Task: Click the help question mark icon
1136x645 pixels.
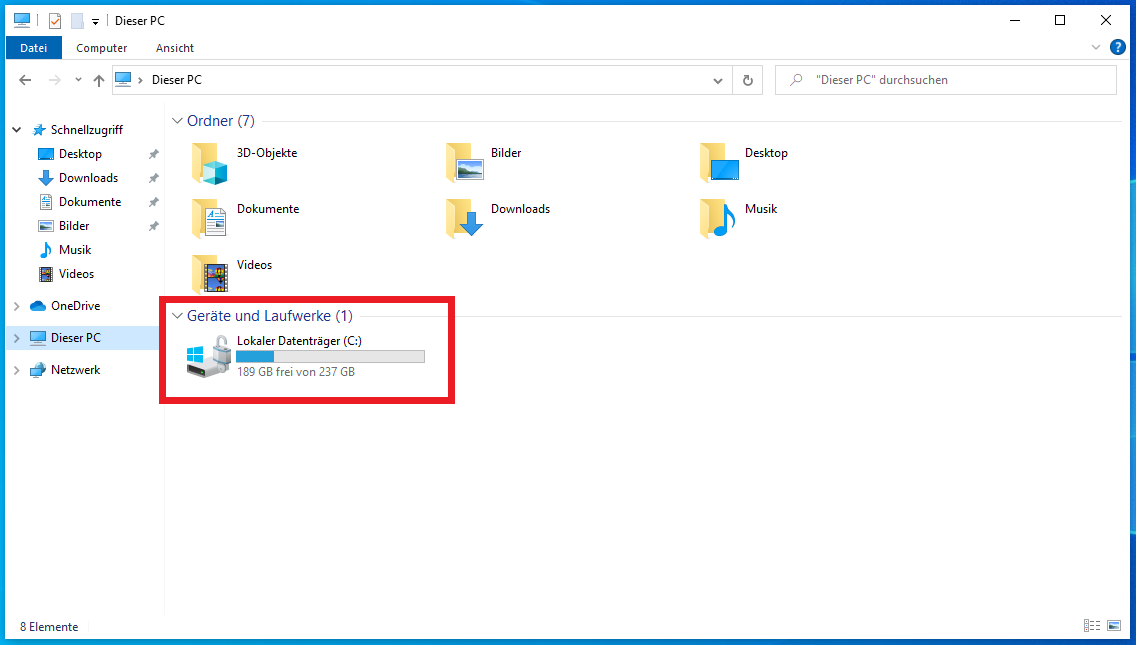Action: pos(1118,47)
